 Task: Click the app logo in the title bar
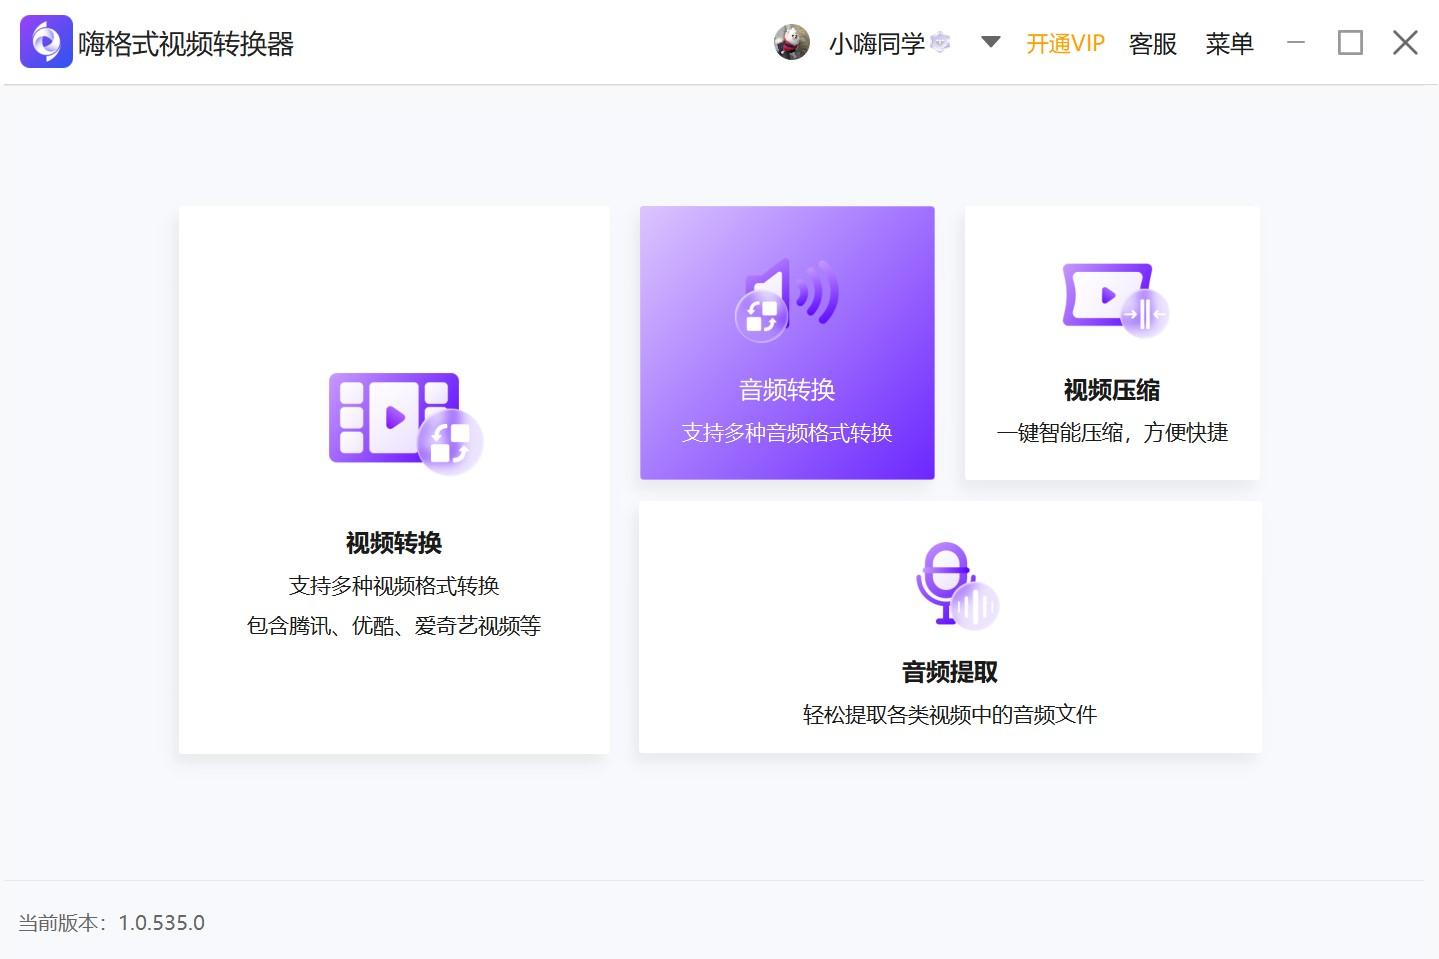tap(45, 42)
